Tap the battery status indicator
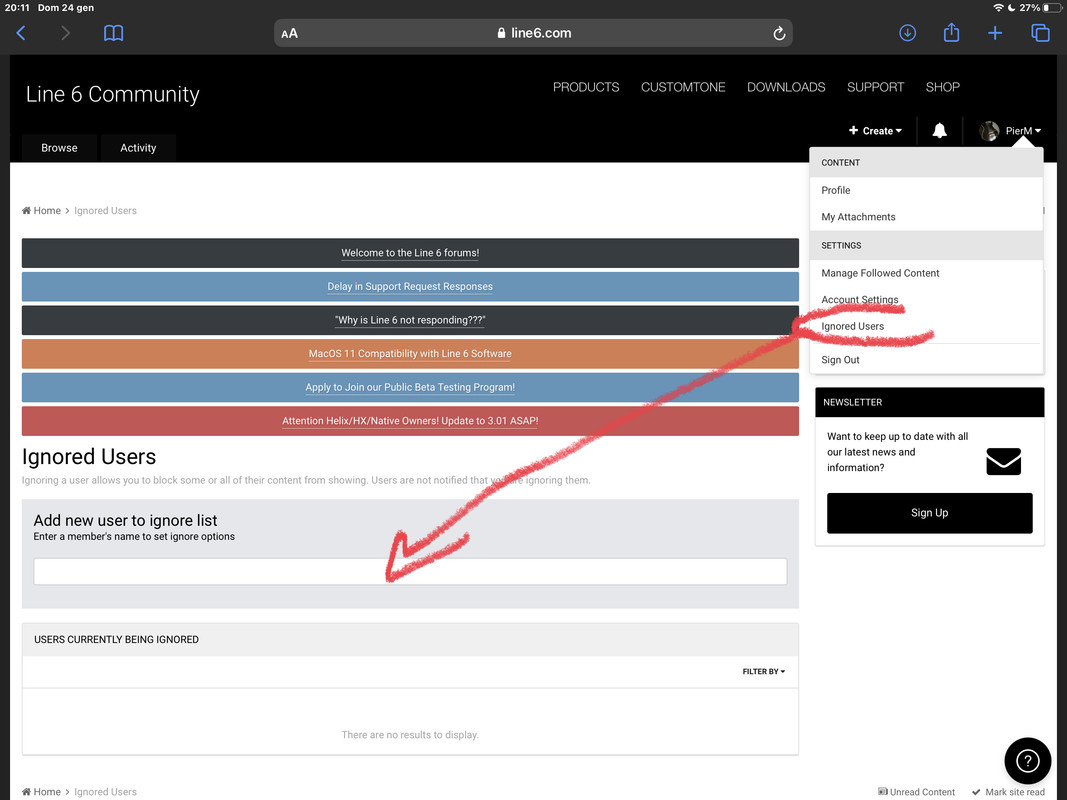The height and width of the screenshot is (800, 1067). click(x=1051, y=7)
